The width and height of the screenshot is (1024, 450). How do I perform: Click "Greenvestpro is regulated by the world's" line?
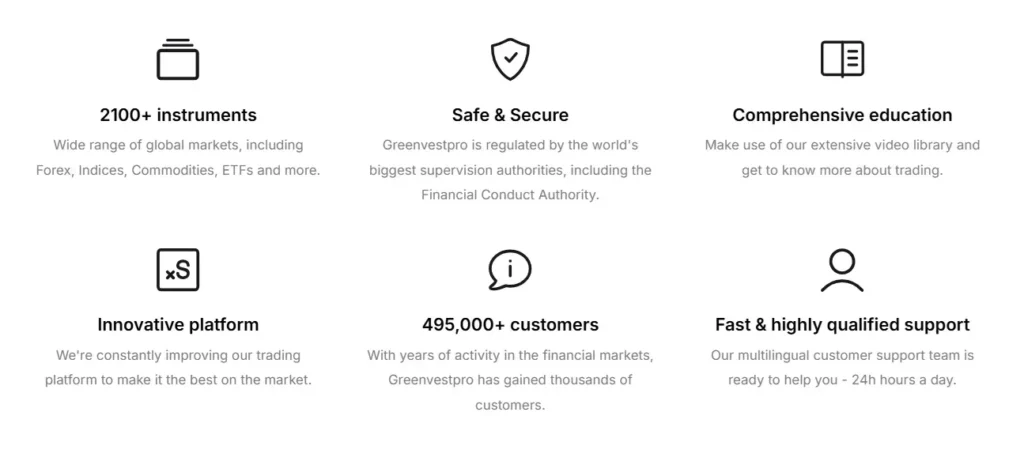coord(510,145)
